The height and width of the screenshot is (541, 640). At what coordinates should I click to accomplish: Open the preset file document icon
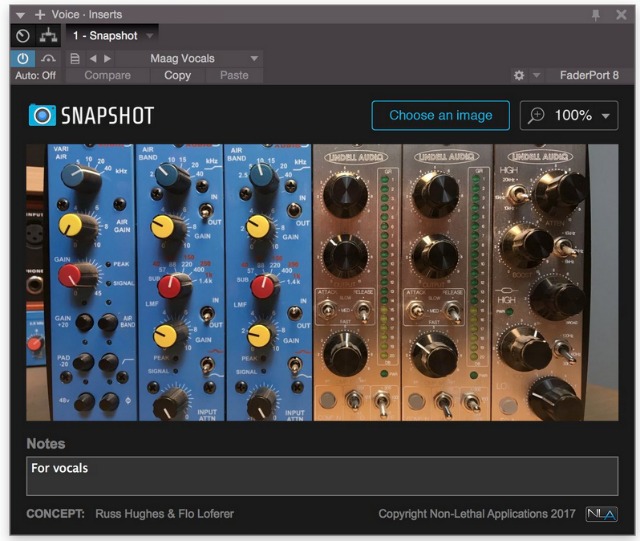75,59
